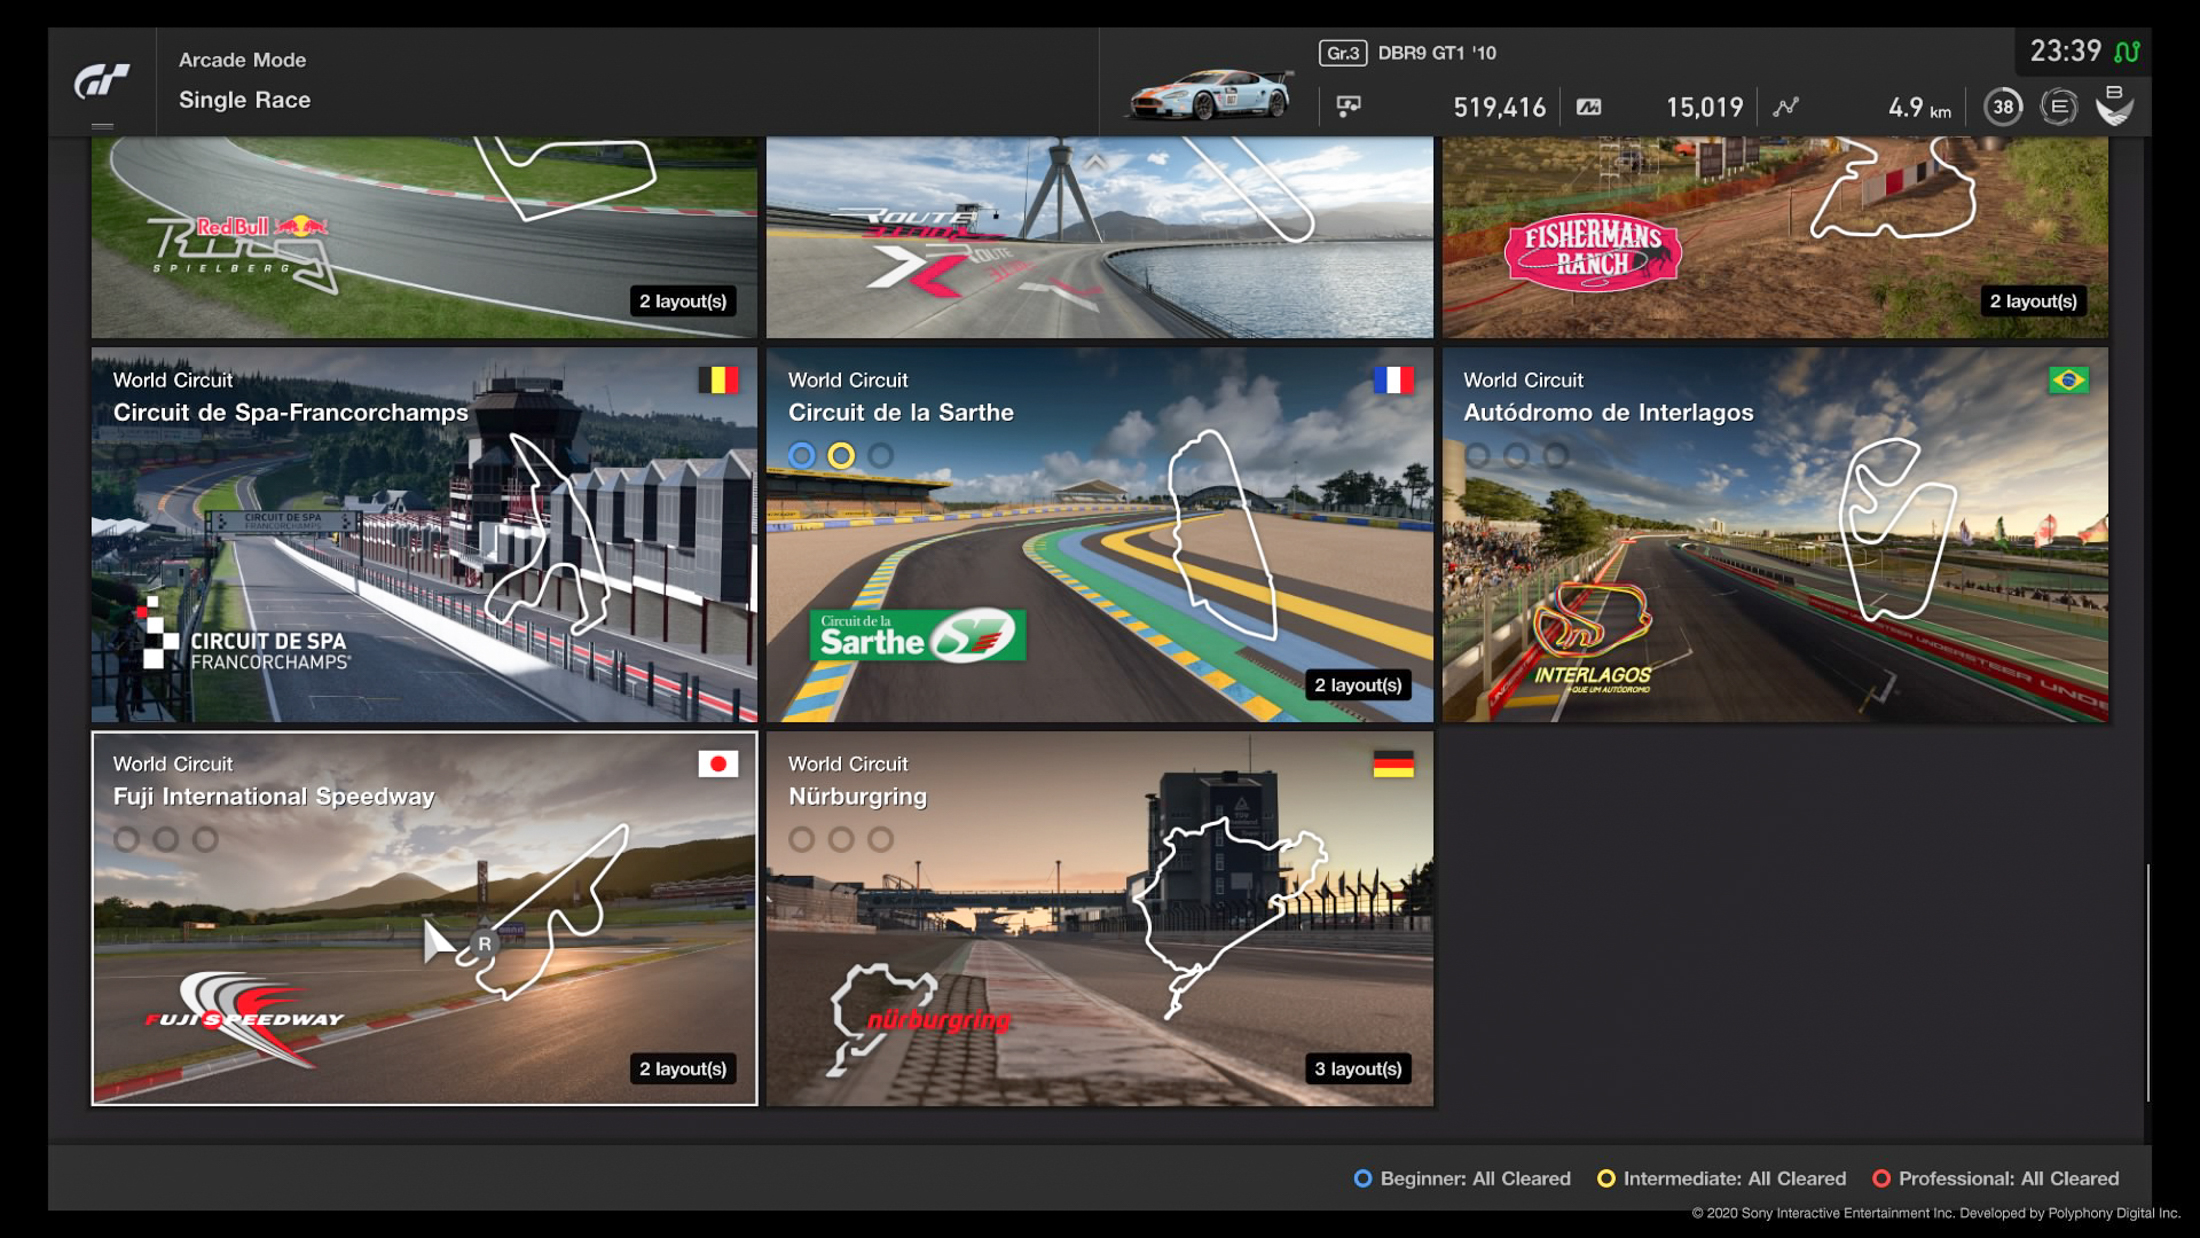Click the DBR9 GT1 car thumbnail

(1210, 96)
